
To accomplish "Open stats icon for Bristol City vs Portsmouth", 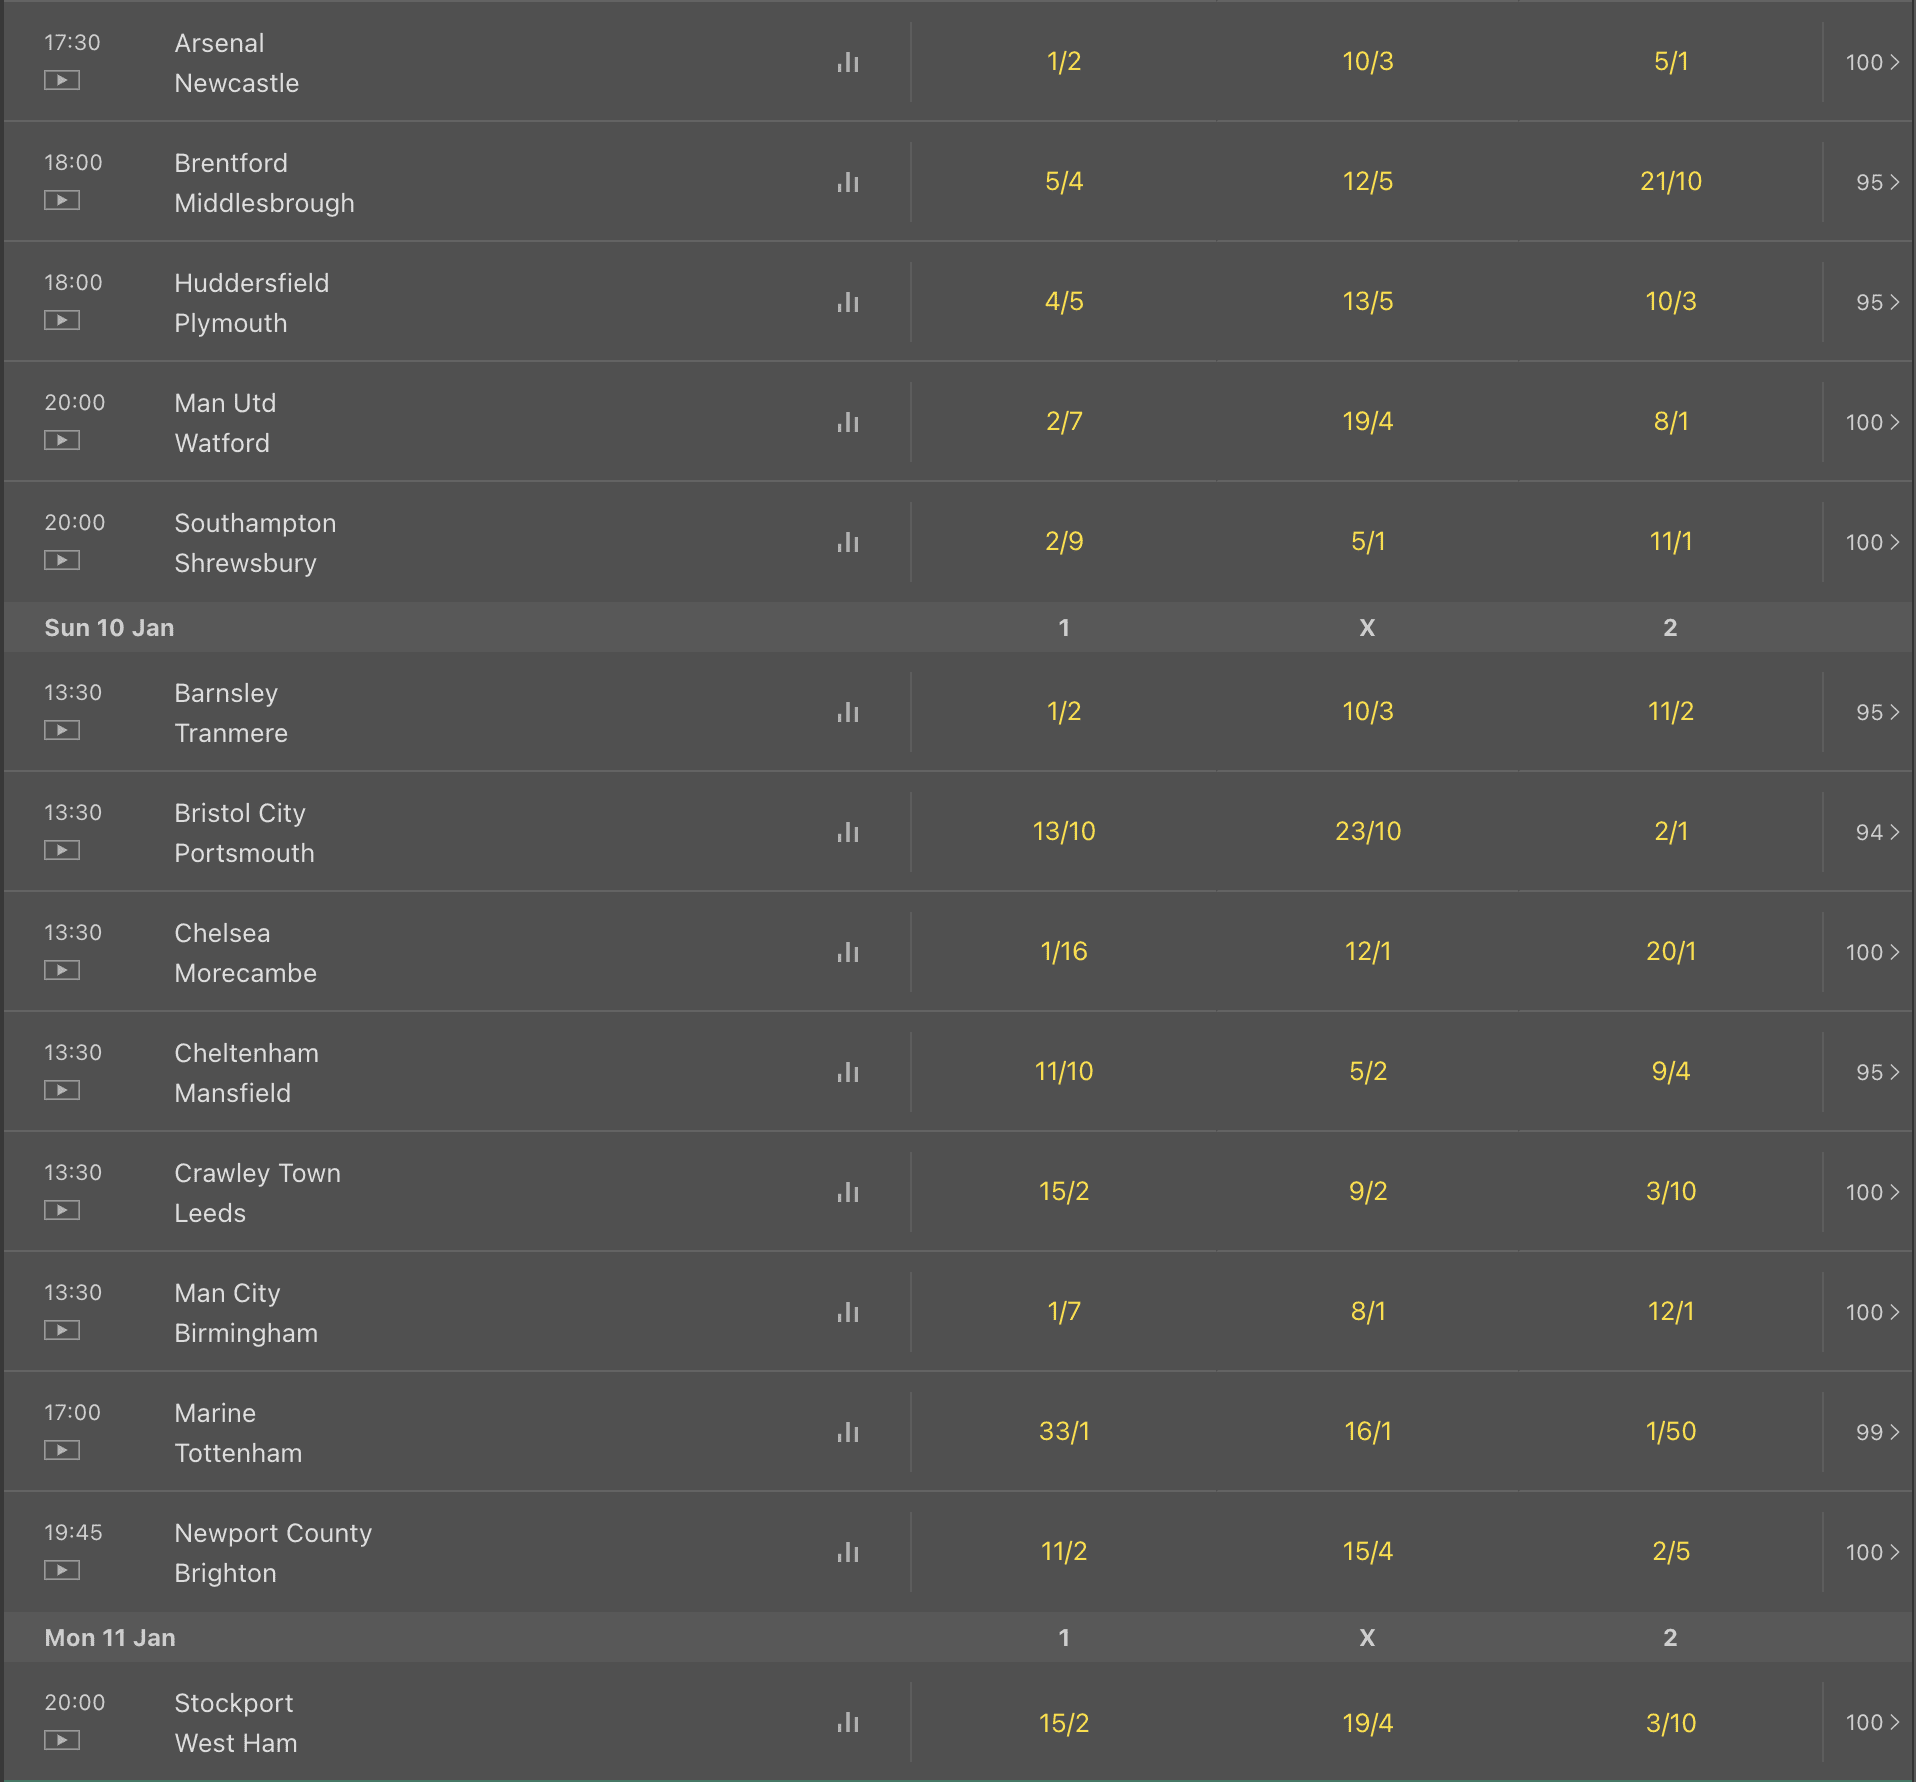I will tap(848, 832).
